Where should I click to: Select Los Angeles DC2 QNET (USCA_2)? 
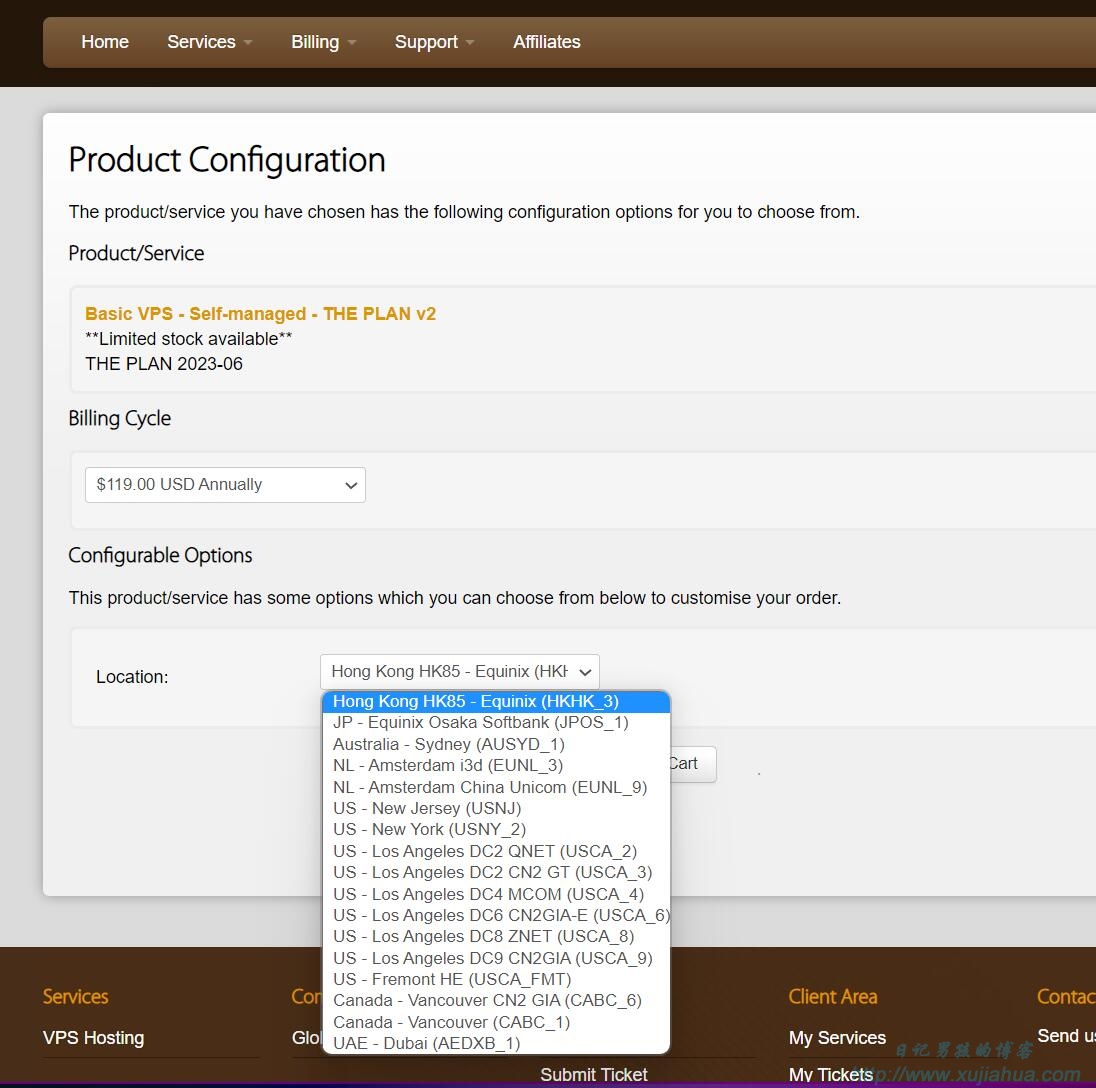click(x=496, y=851)
